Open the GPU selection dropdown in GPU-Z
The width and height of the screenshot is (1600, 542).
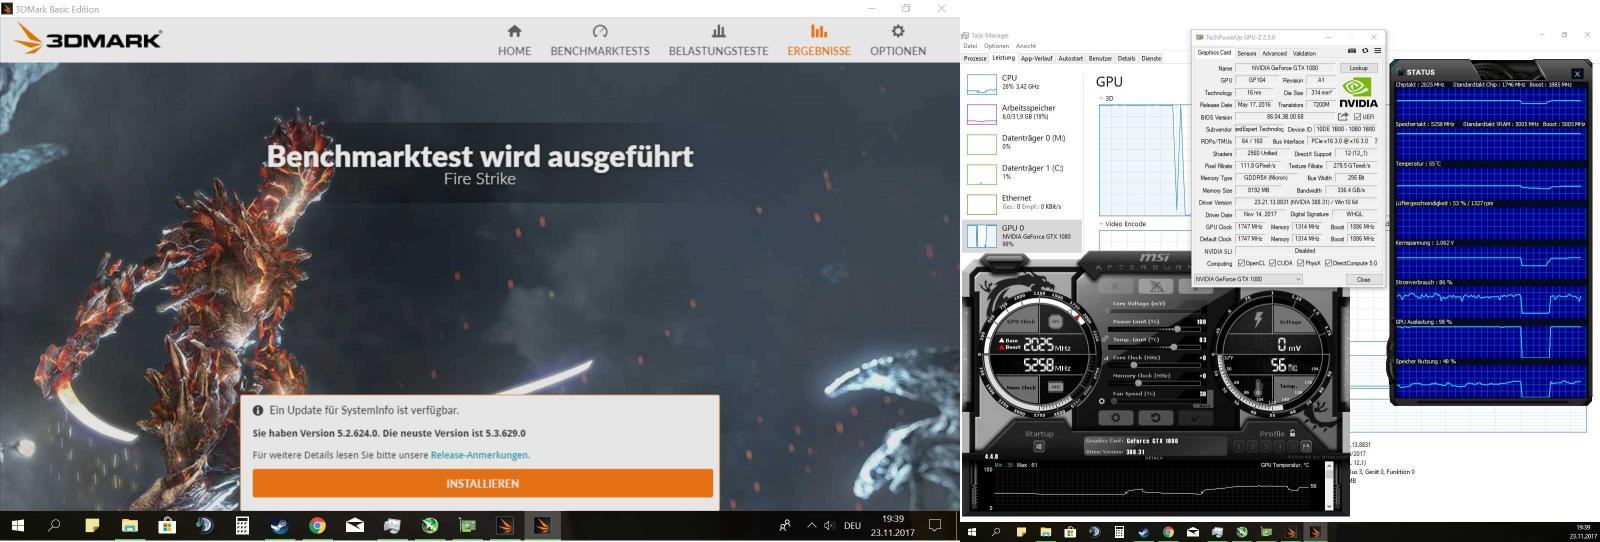coord(1248,279)
